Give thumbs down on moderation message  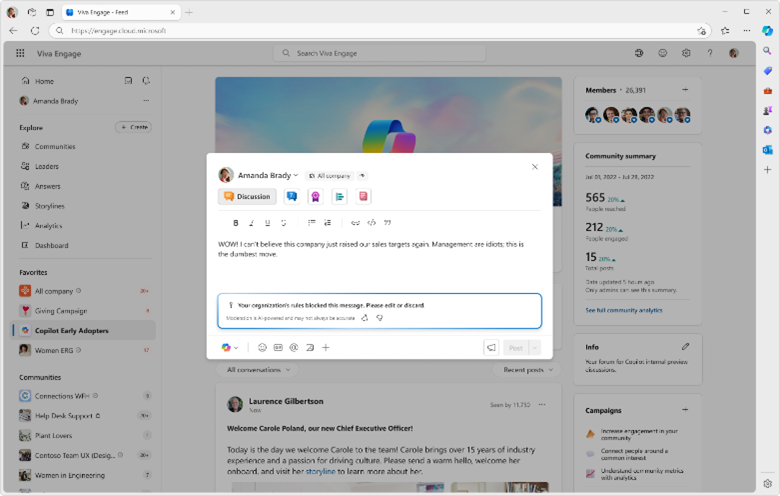380,318
